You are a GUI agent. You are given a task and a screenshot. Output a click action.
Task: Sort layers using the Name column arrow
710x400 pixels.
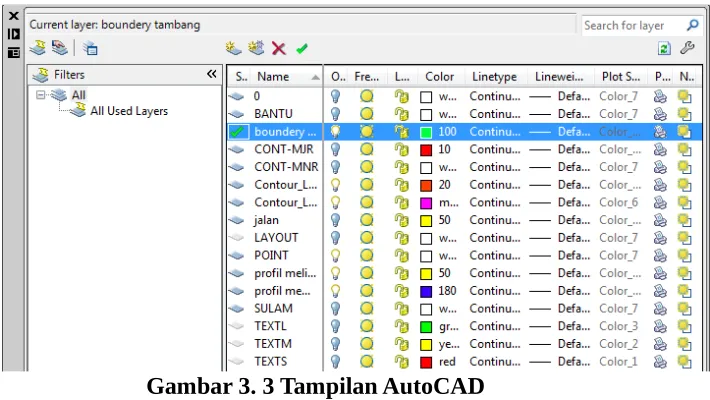(315, 77)
